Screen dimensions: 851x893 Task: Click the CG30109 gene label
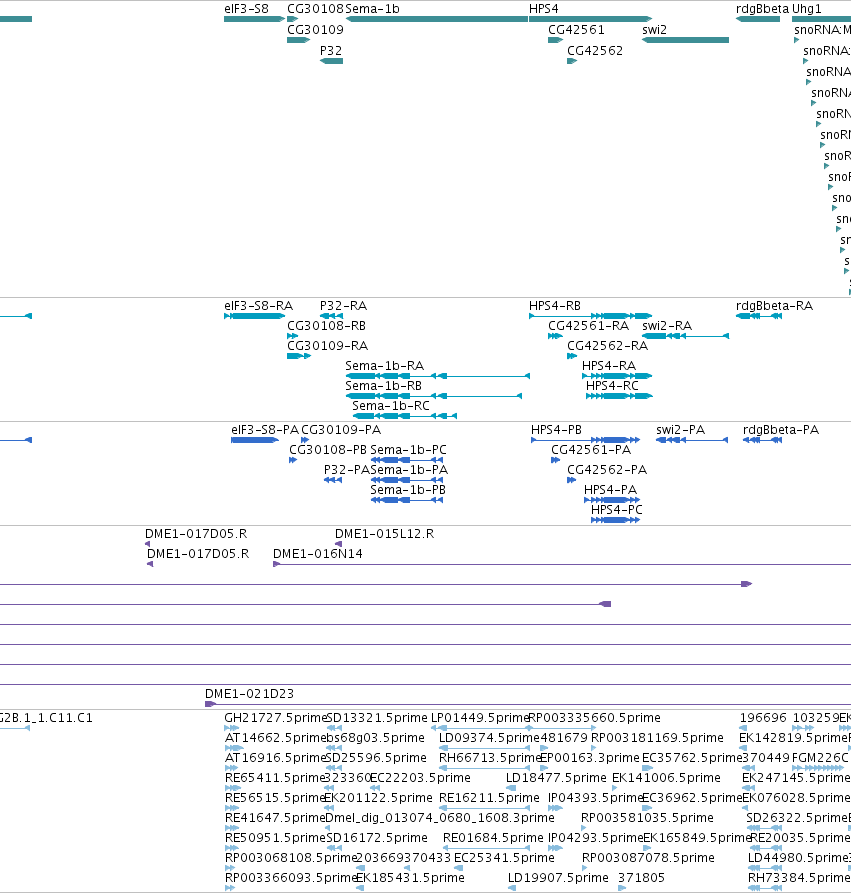click(x=316, y=30)
